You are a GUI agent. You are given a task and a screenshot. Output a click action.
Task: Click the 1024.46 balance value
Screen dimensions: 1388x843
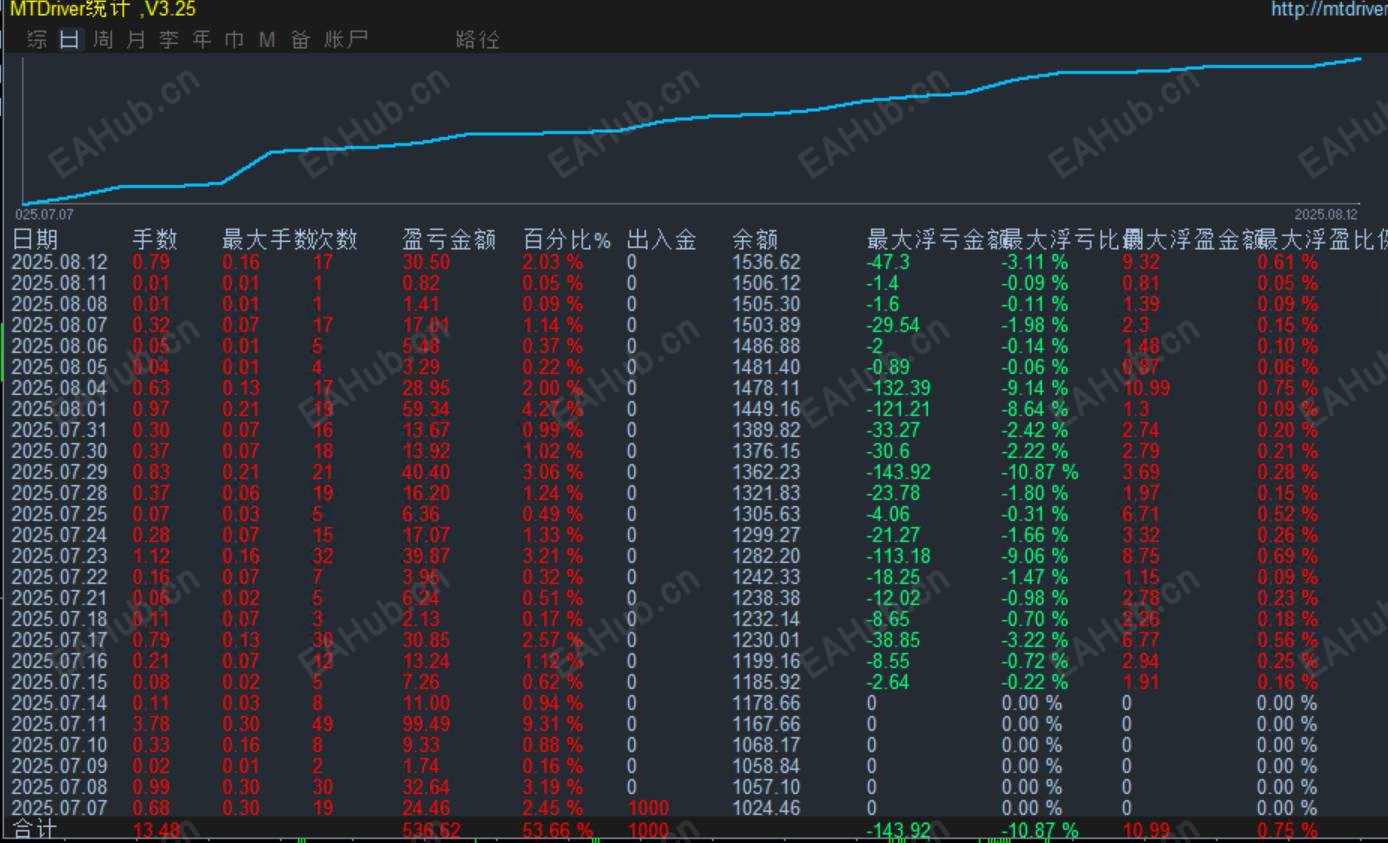tap(766, 808)
